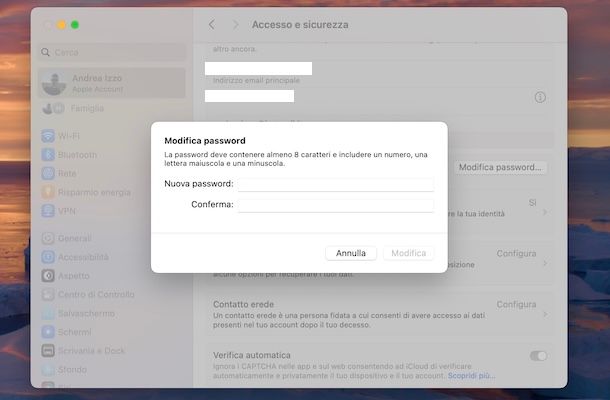The image size is (610, 400).
Task: Click the greyed Modifica button in dialog
Action: click(408, 253)
